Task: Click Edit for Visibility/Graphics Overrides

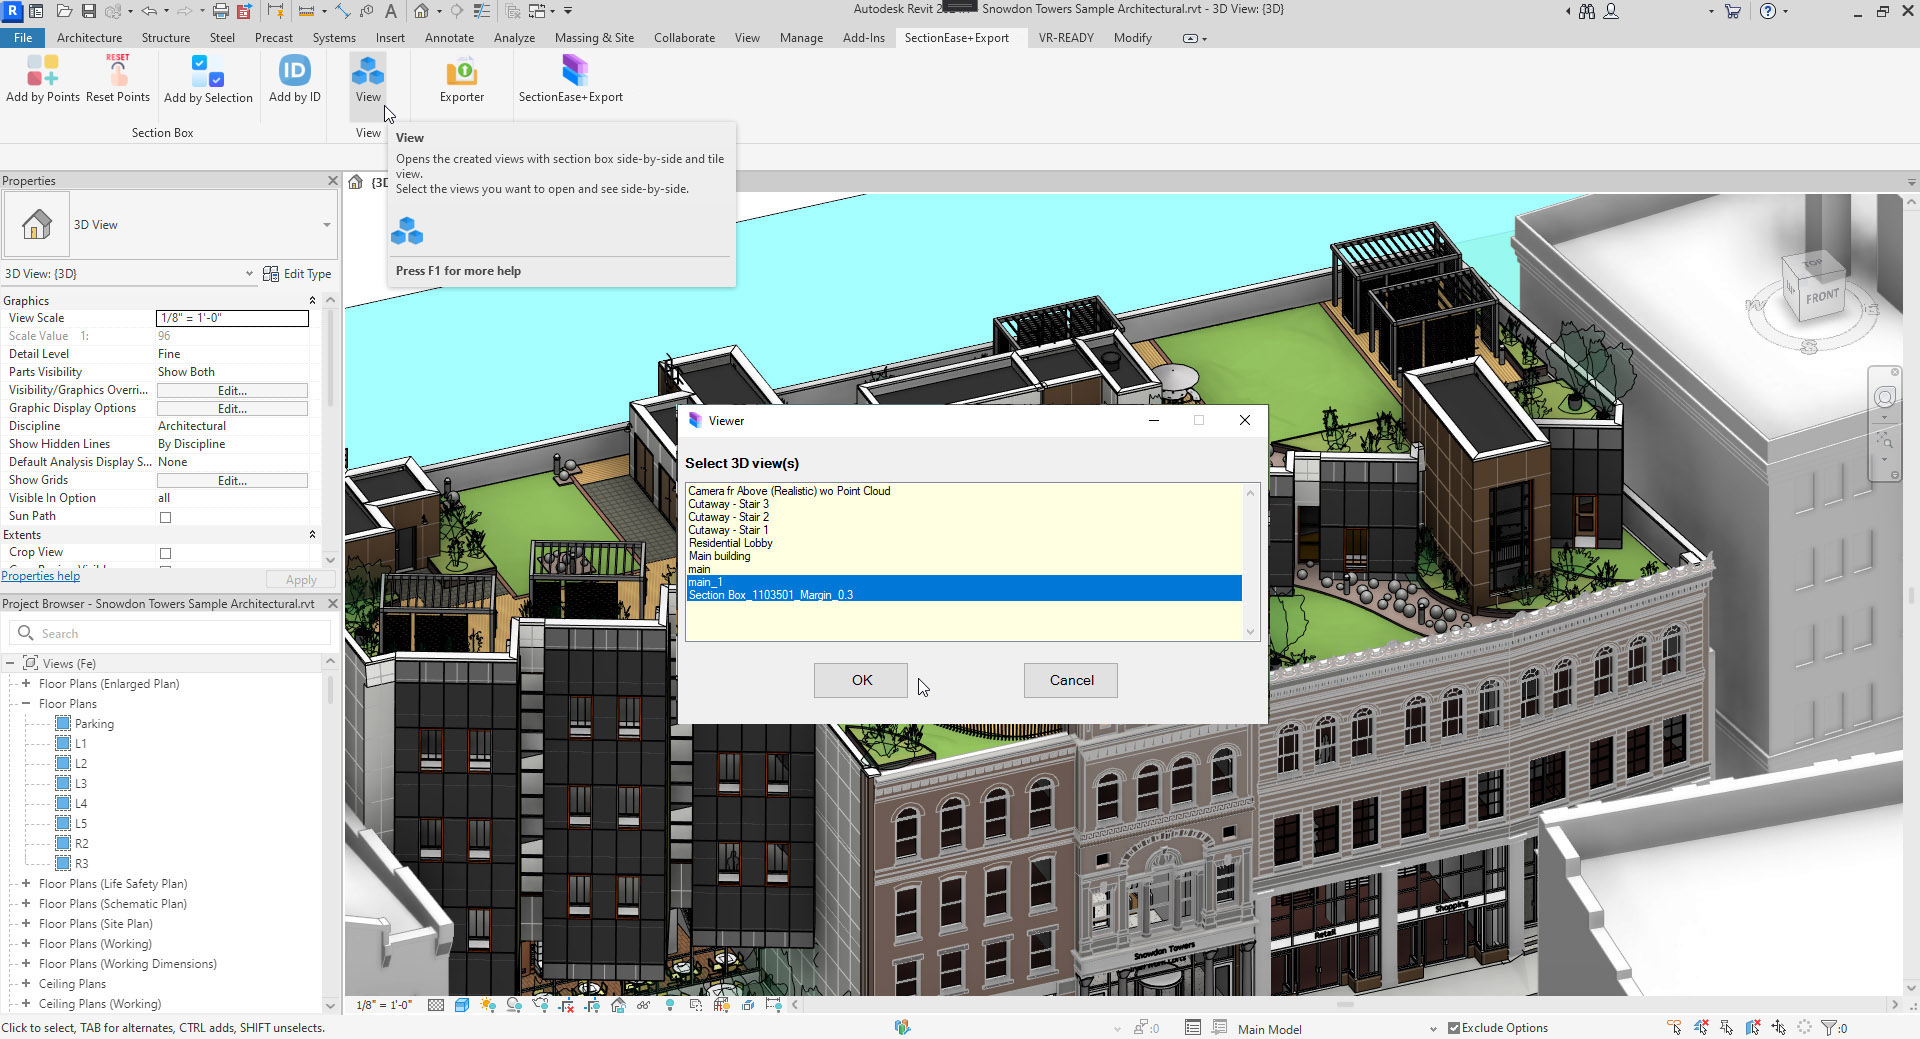Action: [232, 390]
